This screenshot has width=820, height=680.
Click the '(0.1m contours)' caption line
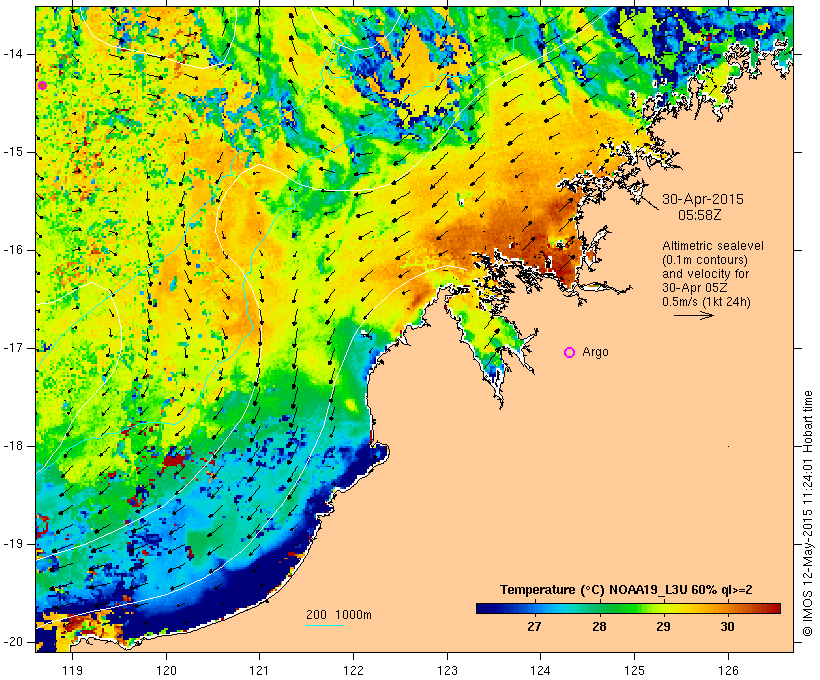tap(705, 260)
